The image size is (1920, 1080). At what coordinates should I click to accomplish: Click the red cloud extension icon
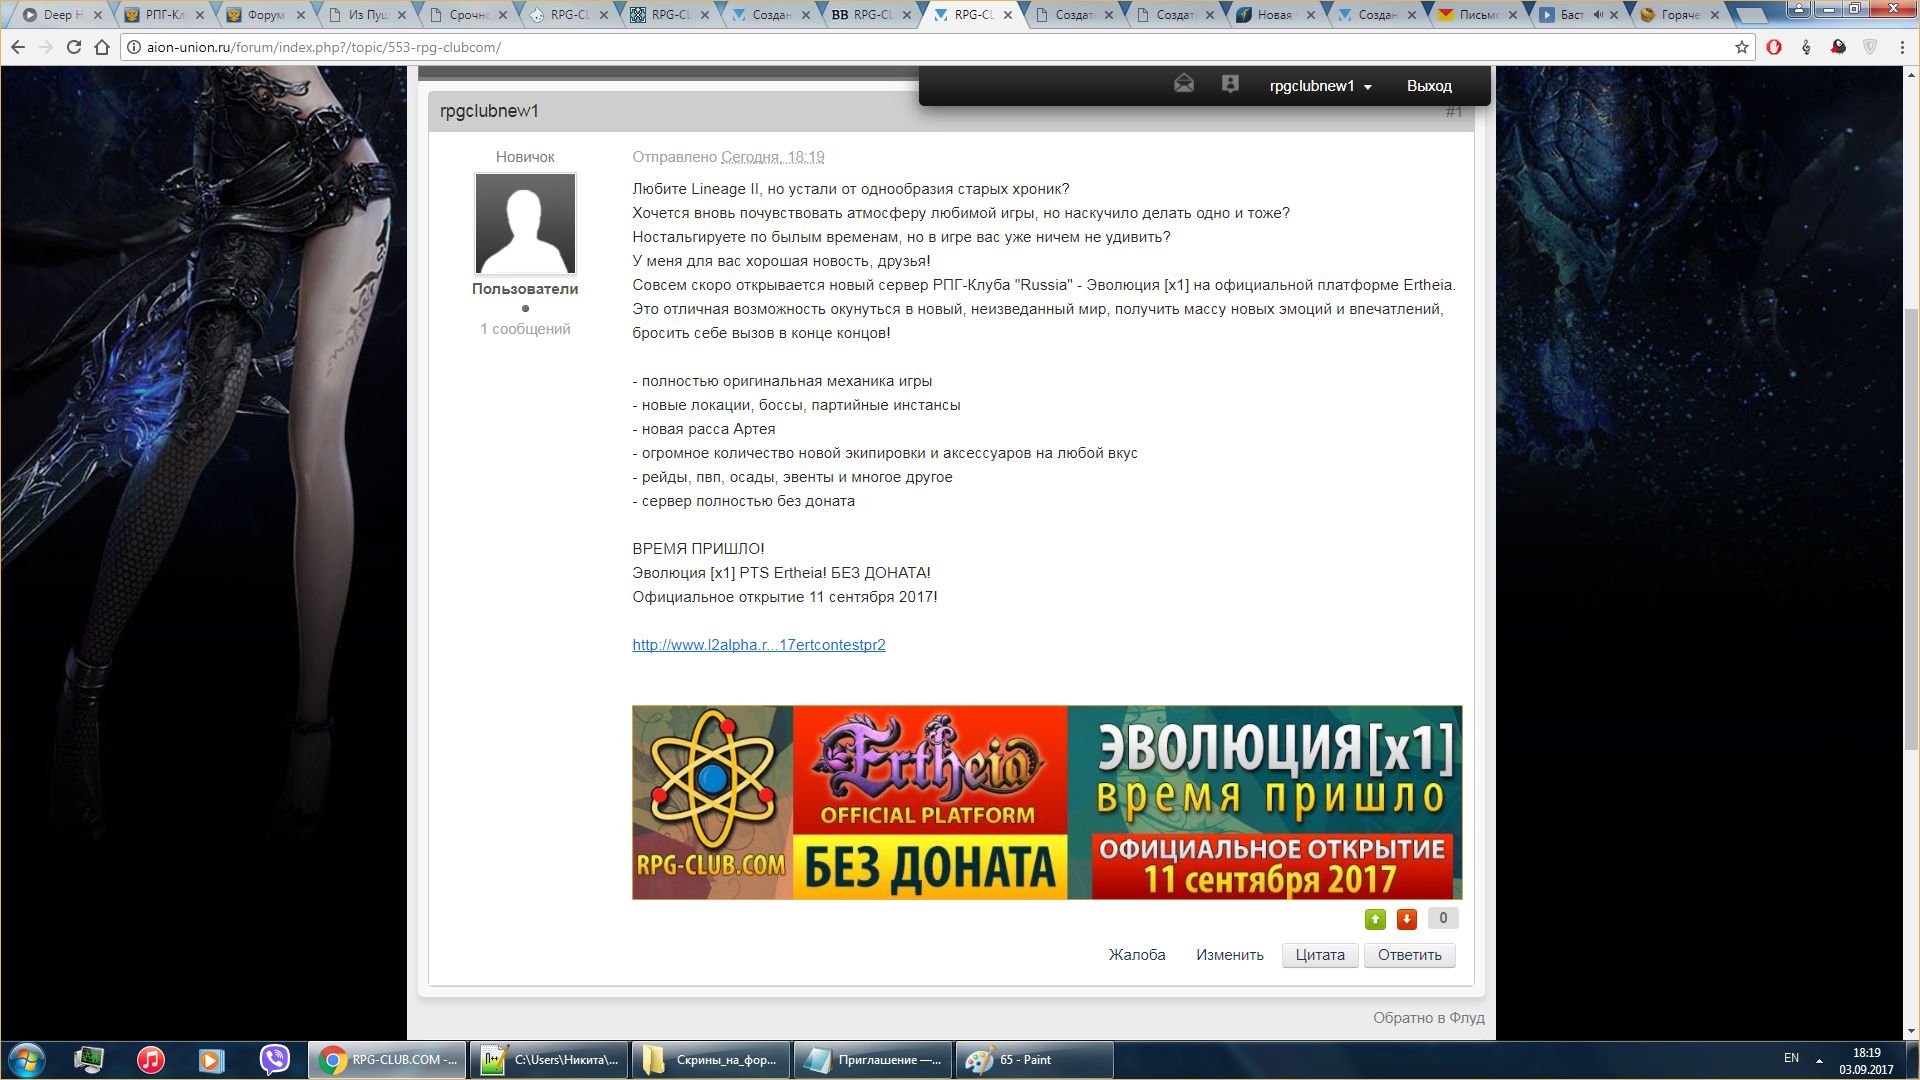click(x=1838, y=47)
